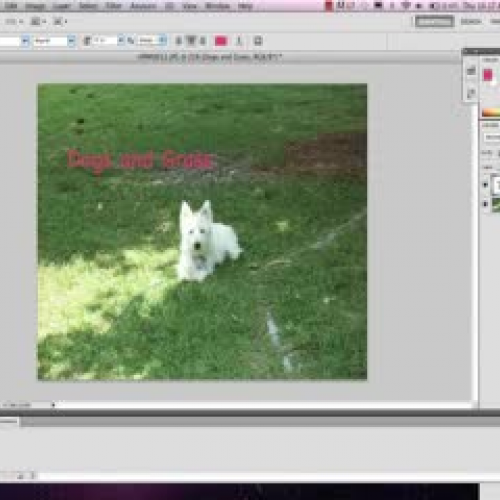The image size is (500, 500).
Task: Pick a color from the color ramp
Action: click(491, 112)
